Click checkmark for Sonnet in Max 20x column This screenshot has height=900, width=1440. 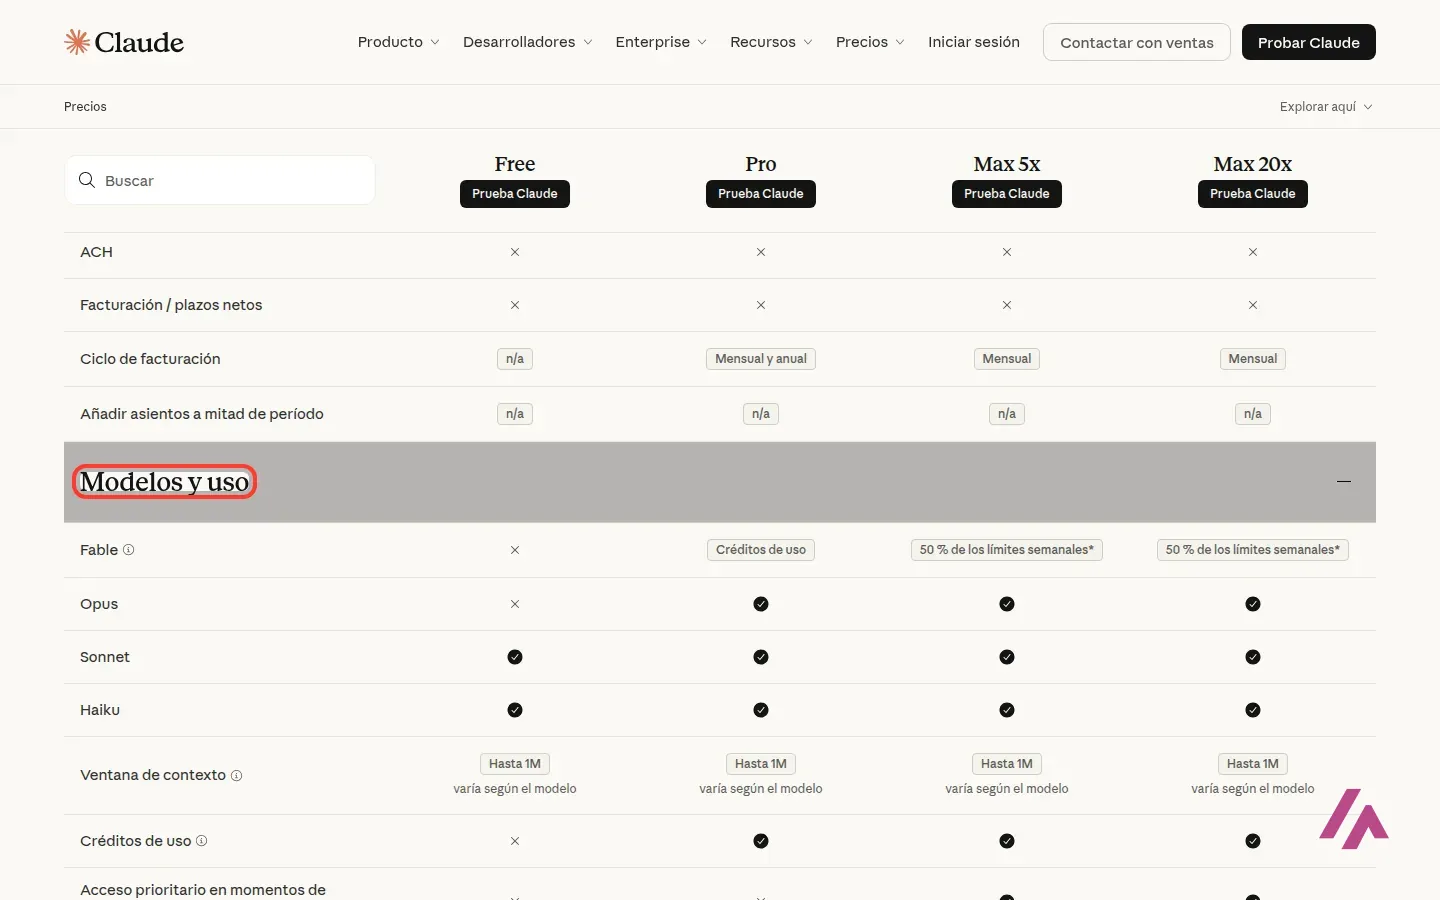click(x=1253, y=657)
